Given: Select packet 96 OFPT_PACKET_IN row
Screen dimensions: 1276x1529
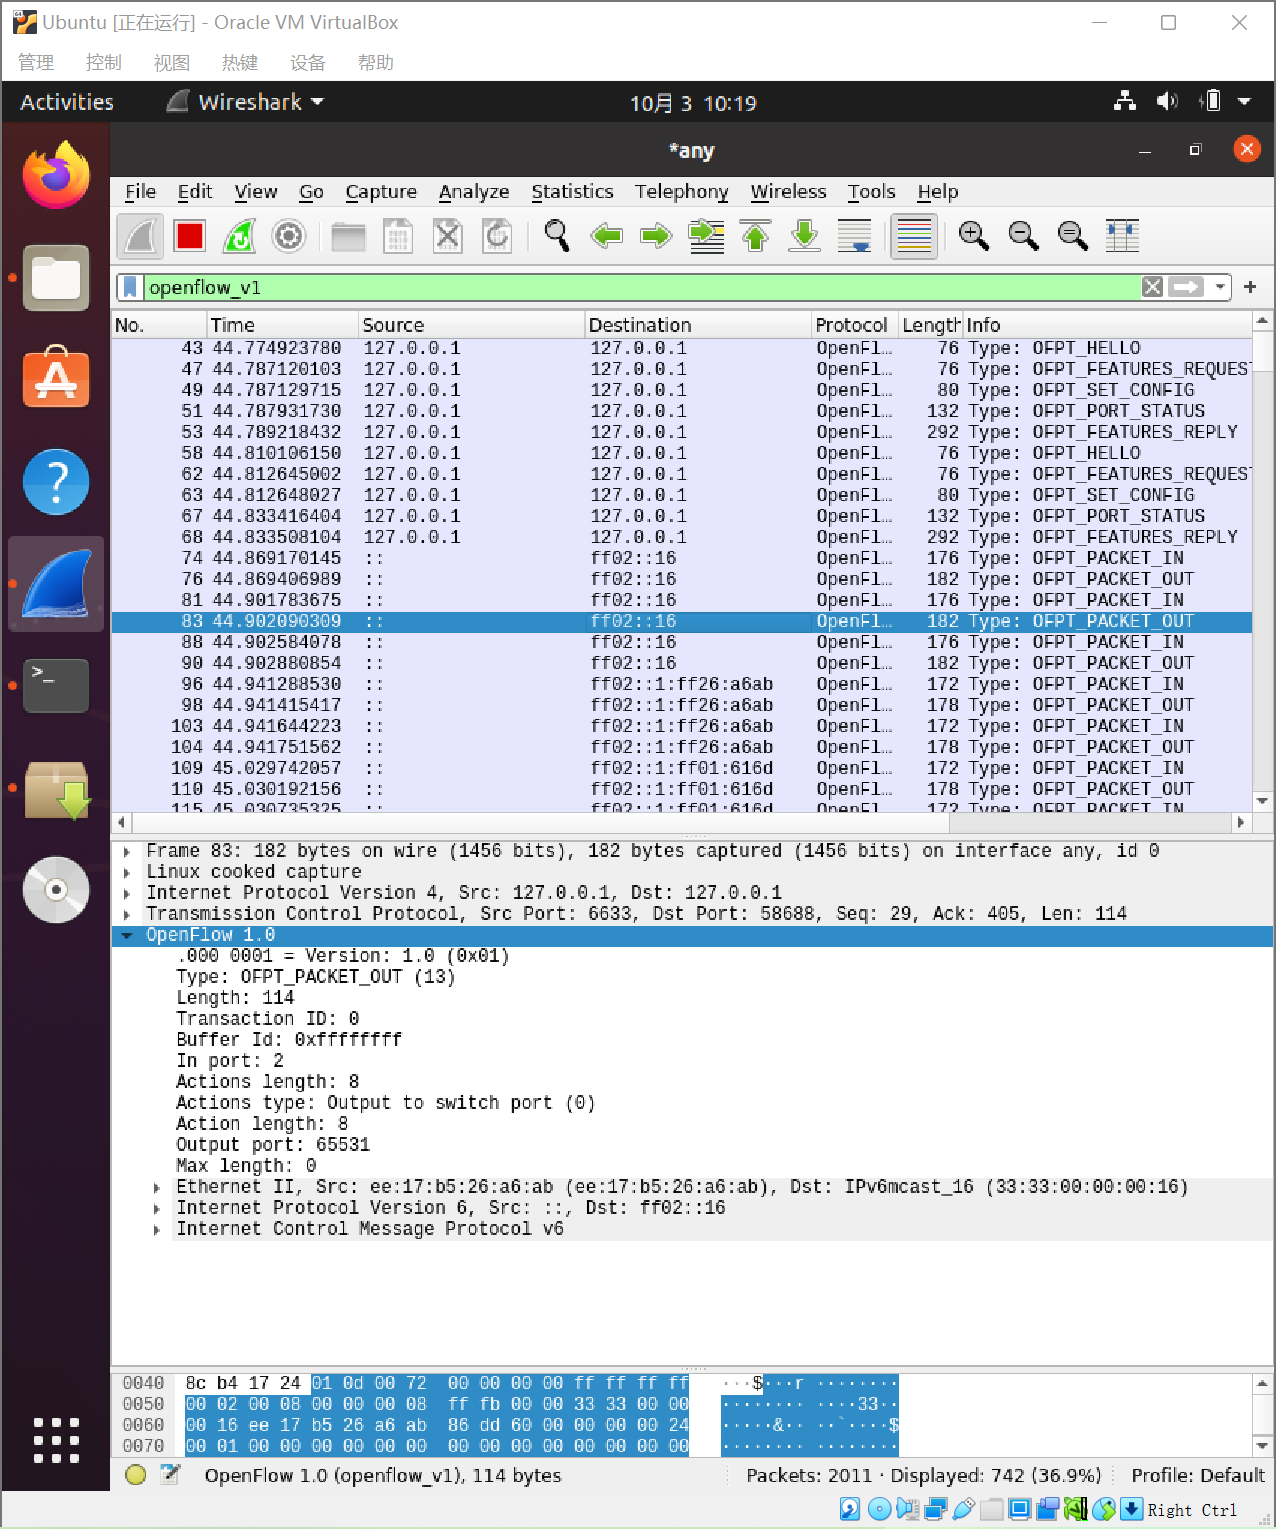Looking at the screenshot, I should click(682, 684).
